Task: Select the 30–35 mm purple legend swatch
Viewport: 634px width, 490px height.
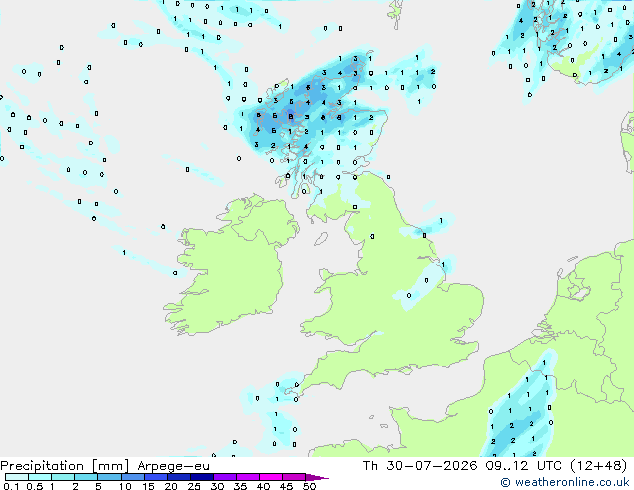Action: [224, 477]
